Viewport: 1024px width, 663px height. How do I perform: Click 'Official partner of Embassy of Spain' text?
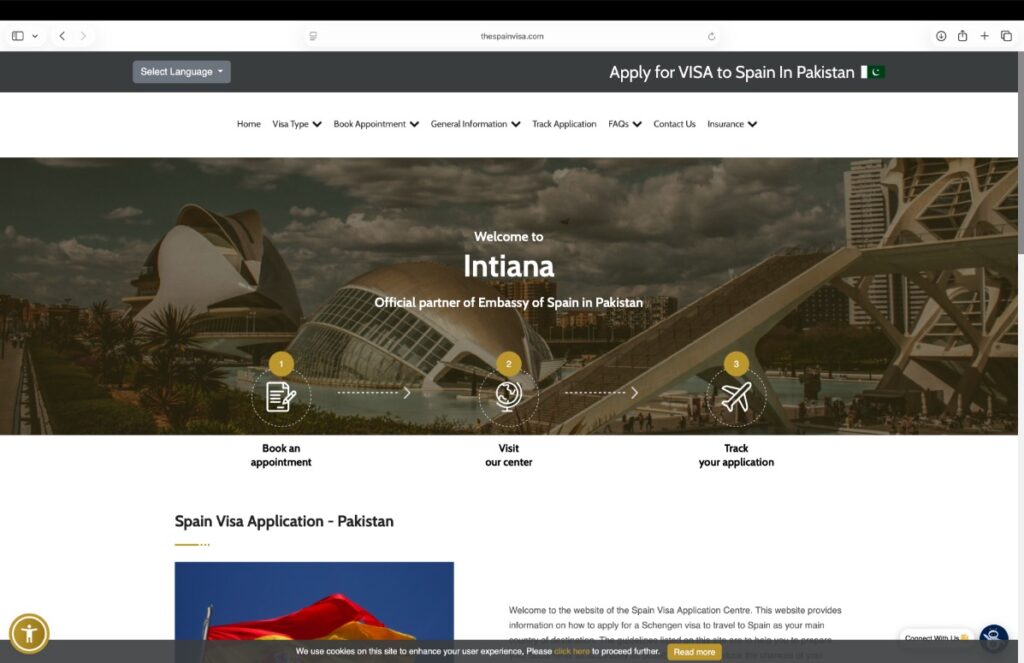pos(509,302)
